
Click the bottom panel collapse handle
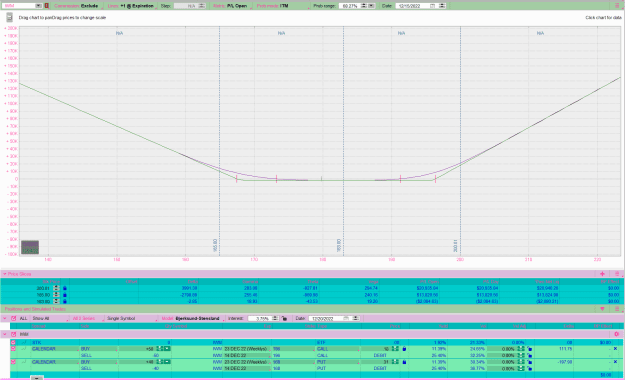tap(37, 378)
